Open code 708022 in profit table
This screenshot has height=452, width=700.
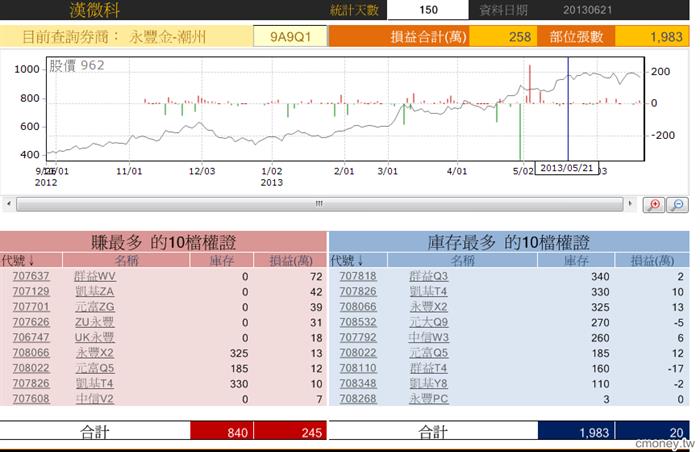coord(31,368)
